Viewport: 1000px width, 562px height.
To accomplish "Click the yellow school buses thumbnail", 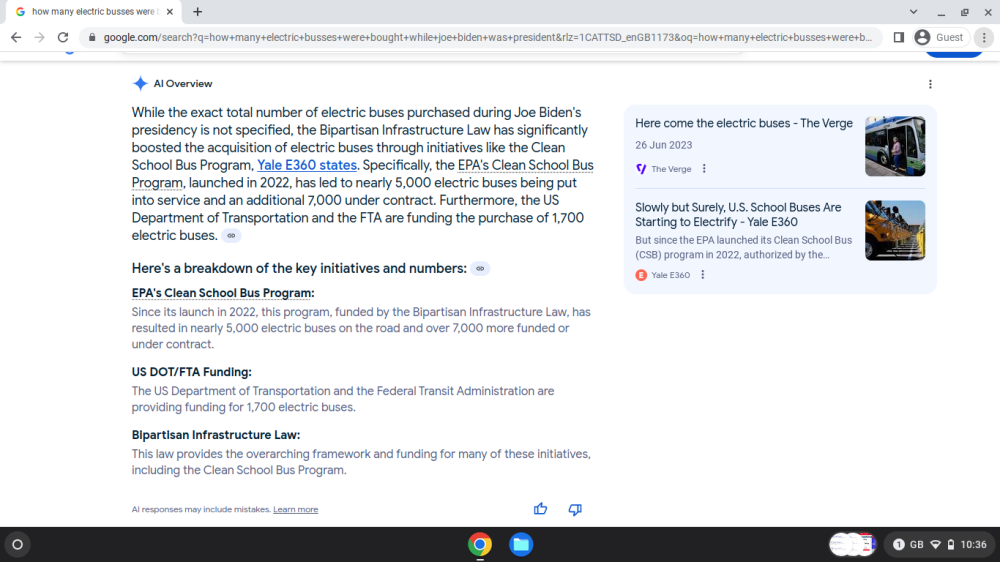I will tap(895, 230).
